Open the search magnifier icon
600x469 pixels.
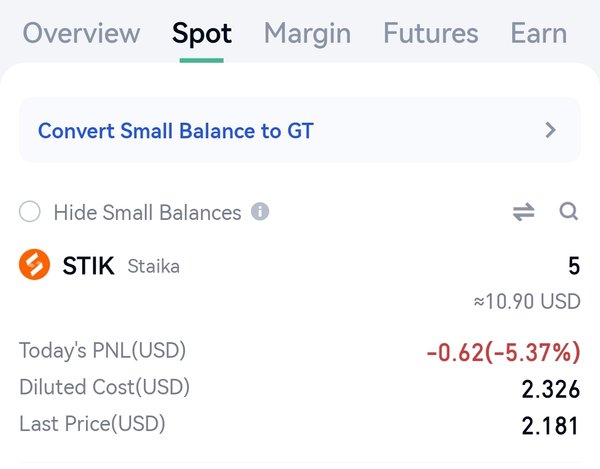(x=569, y=211)
